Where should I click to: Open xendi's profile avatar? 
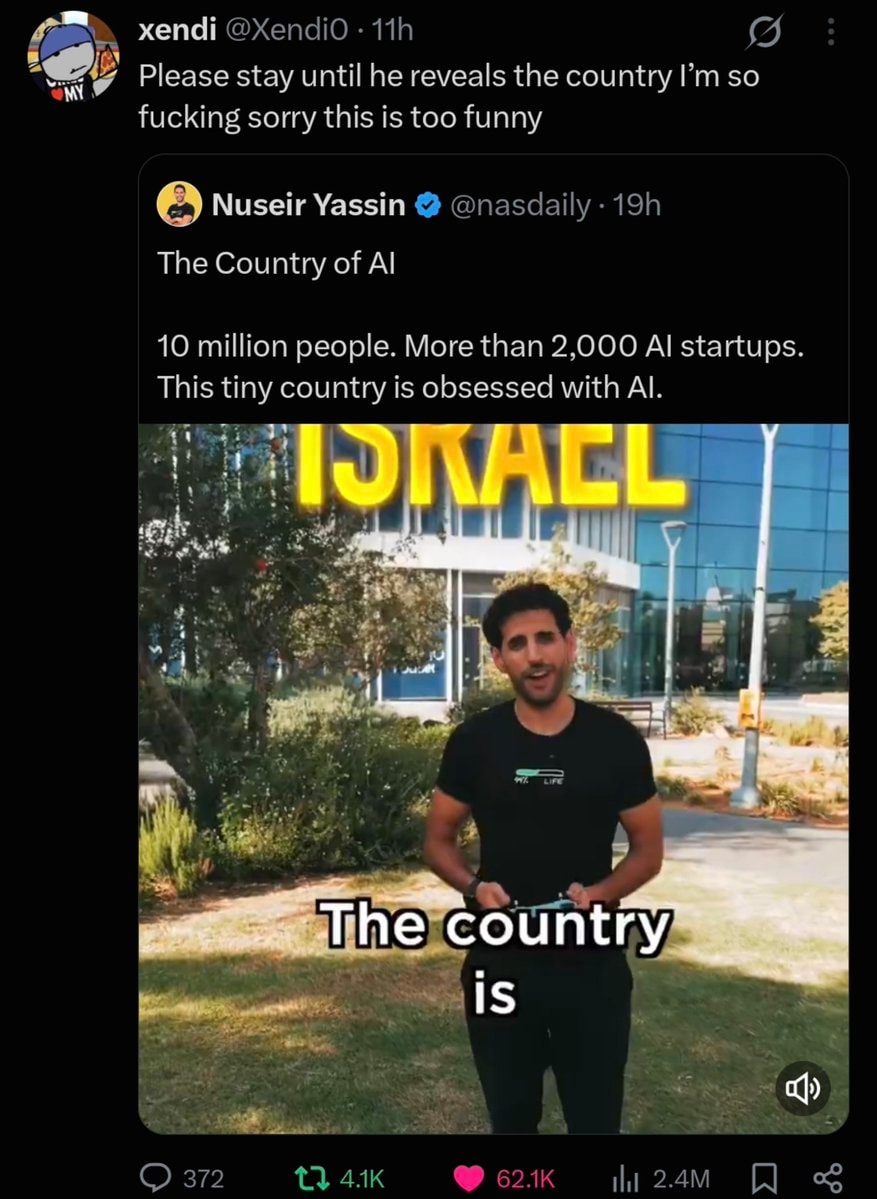[x=73, y=56]
